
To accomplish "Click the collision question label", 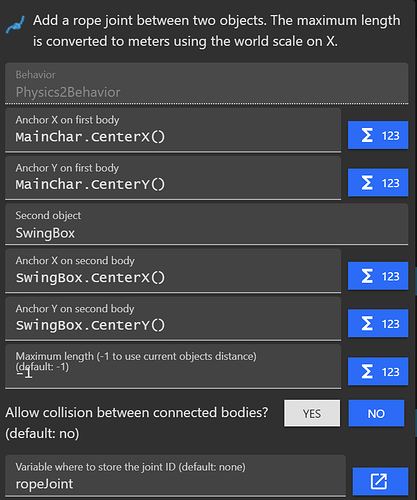I will pyautogui.click(x=137, y=423).
